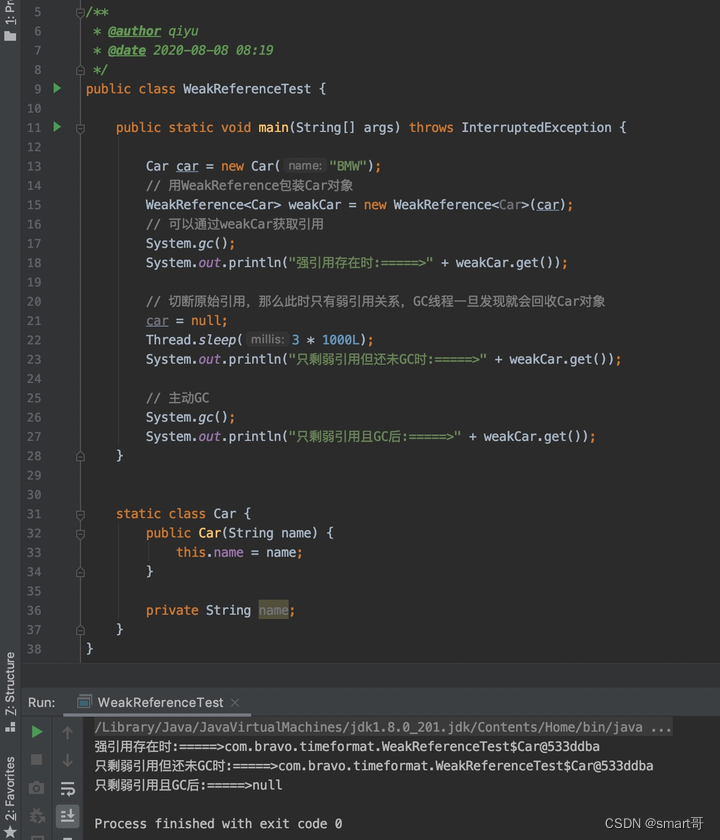720x840 pixels.
Task: Toggle soft-wrap in Run console
Action: (x=68, y=789)
